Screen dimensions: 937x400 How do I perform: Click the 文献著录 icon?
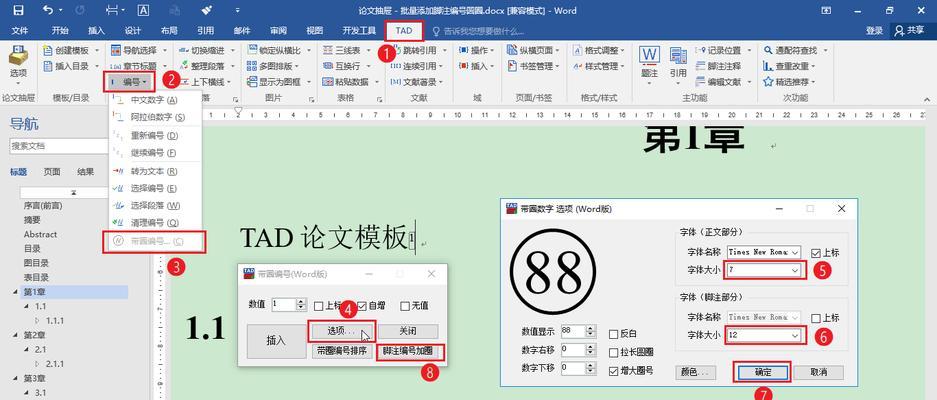pyautogui.click(x=396, y=82)
